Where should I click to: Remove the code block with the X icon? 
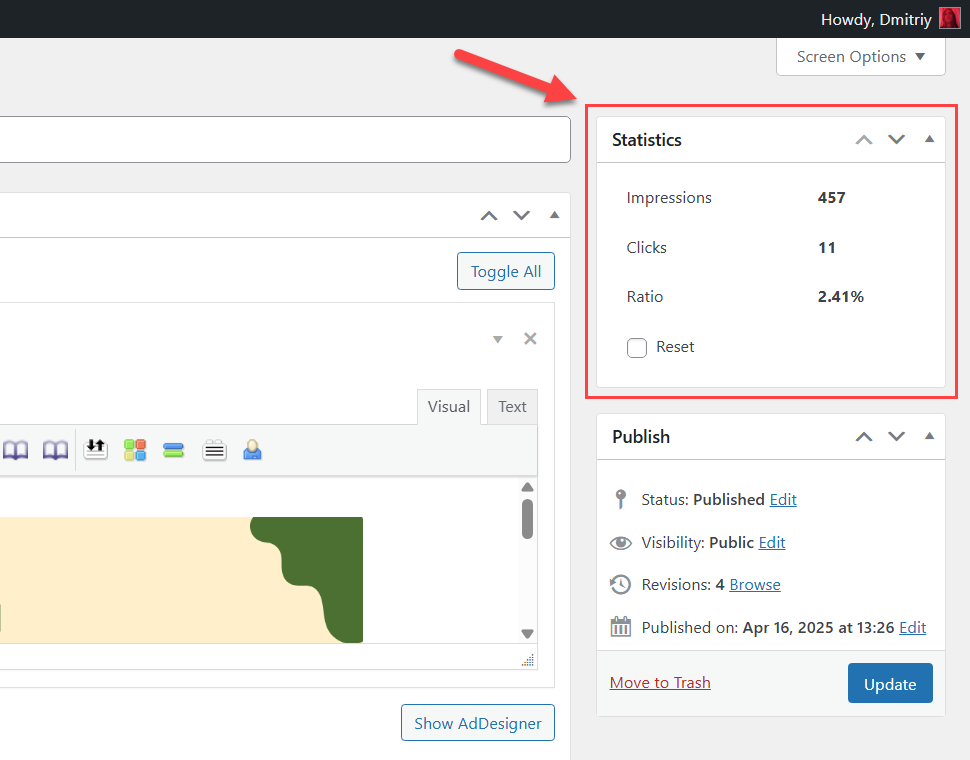[x=530, y=338]
